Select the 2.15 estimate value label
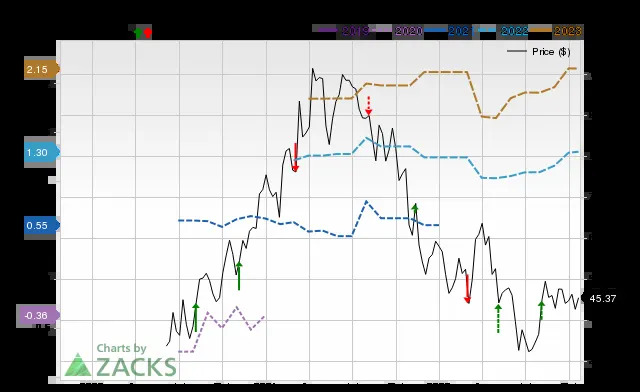The image size is (640, 392). pos(41,69)
